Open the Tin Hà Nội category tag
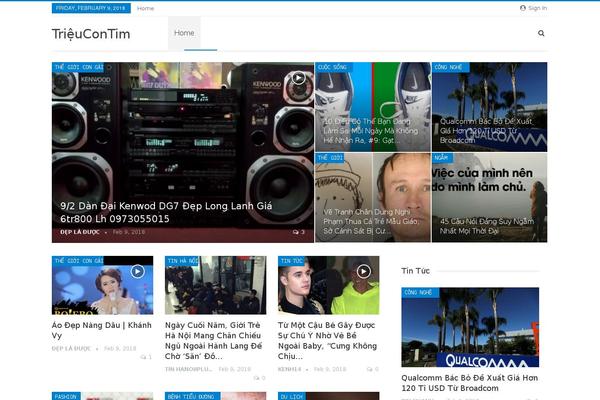Image resolution: width=600 pixels, height=400 pixels. point(183,261)
